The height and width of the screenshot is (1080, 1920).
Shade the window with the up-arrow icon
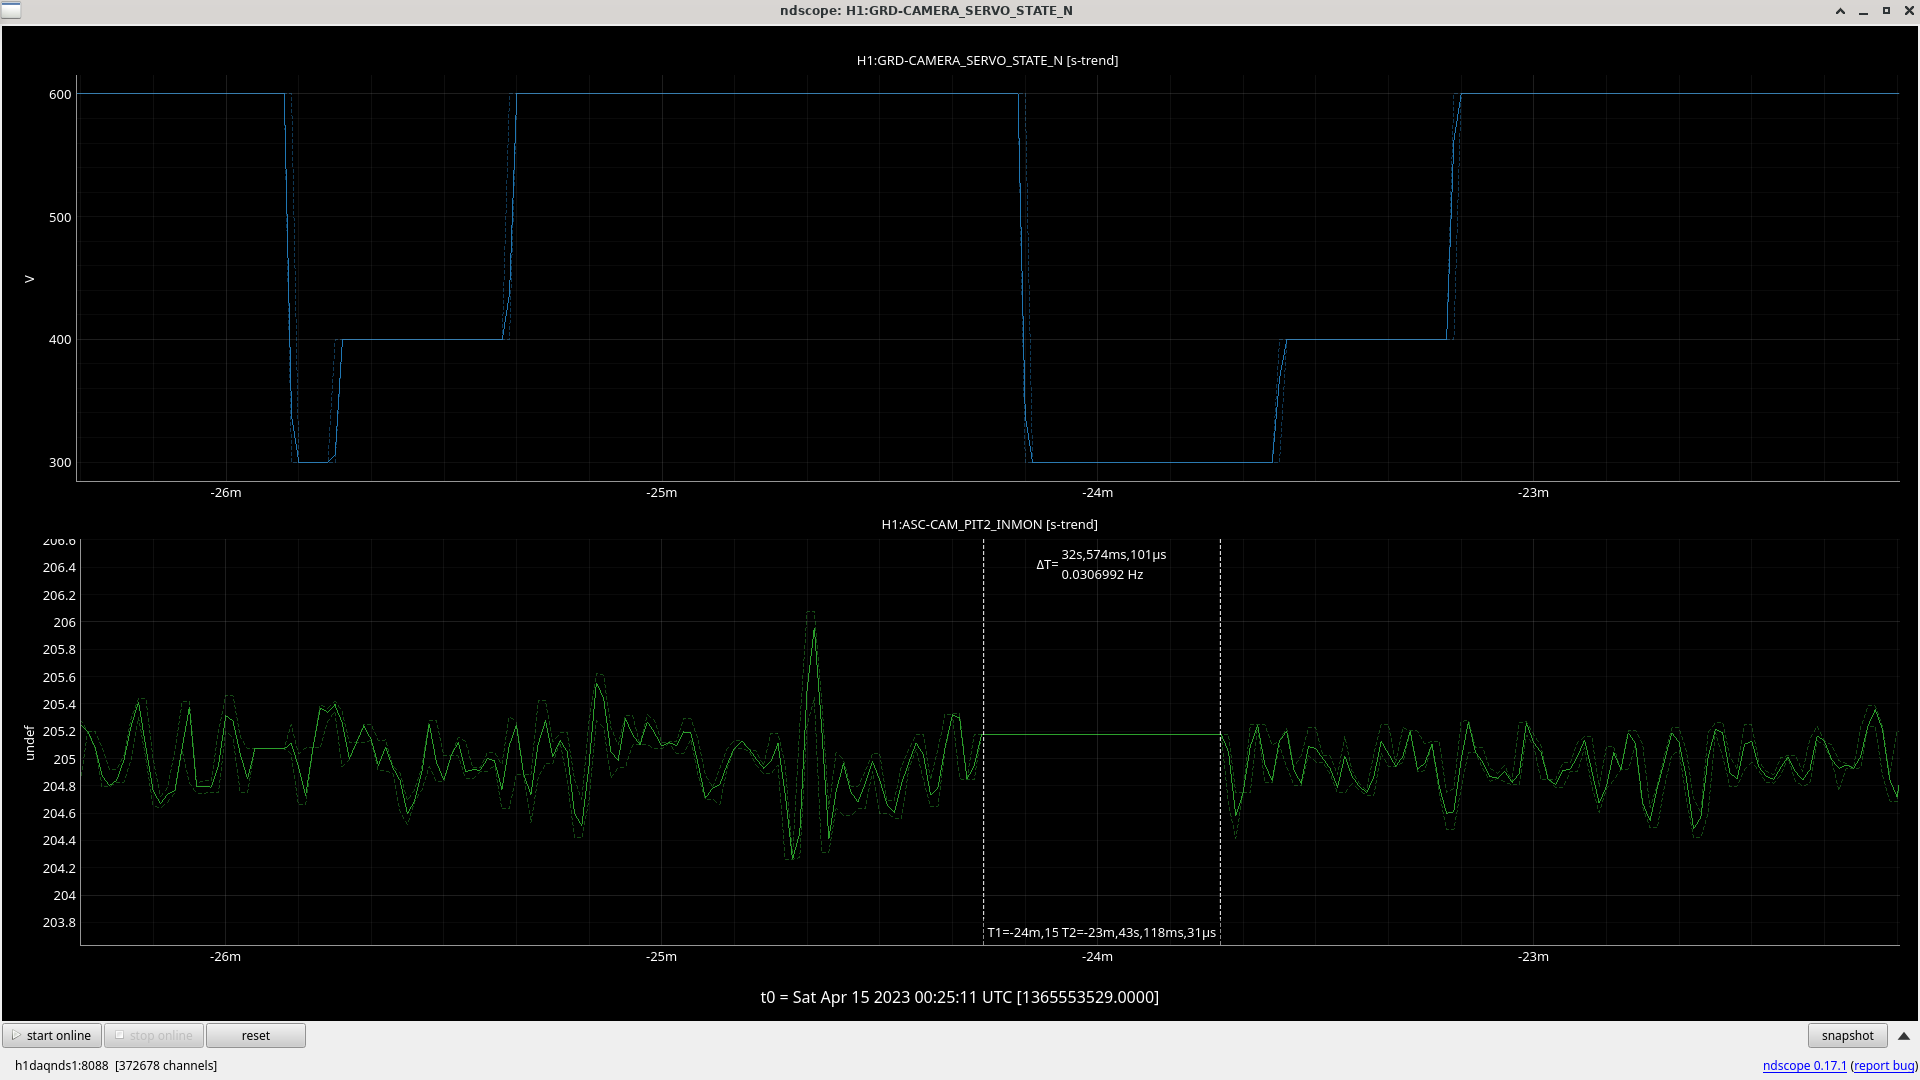pyautogui.click(x=1840, y=10)
